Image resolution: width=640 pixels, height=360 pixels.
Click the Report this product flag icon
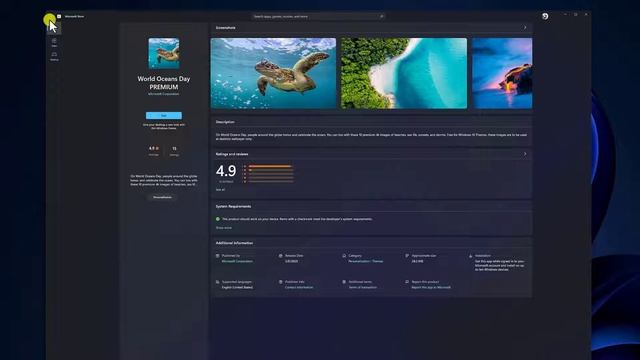(x=407, y=282)
